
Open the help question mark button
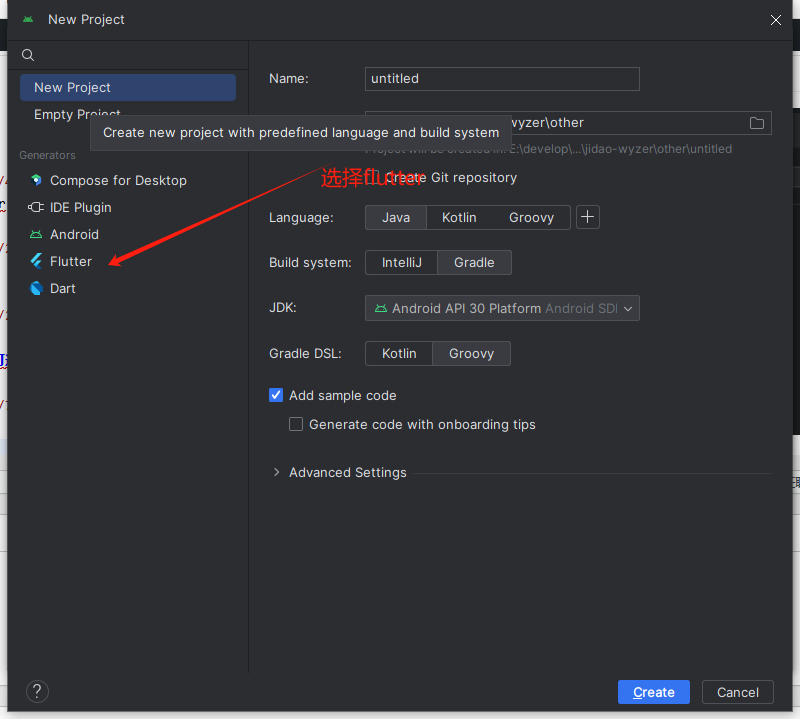coord(37,692)
